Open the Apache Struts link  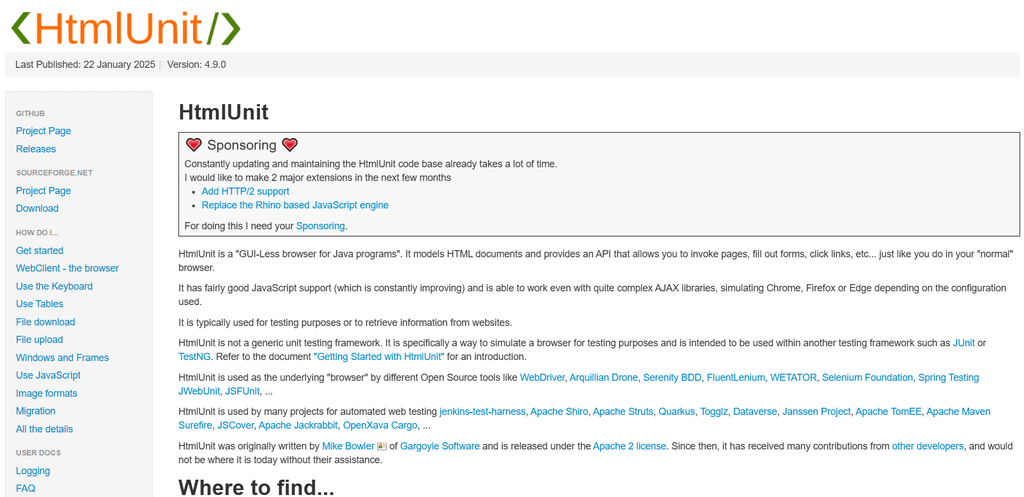coord(624,411)
